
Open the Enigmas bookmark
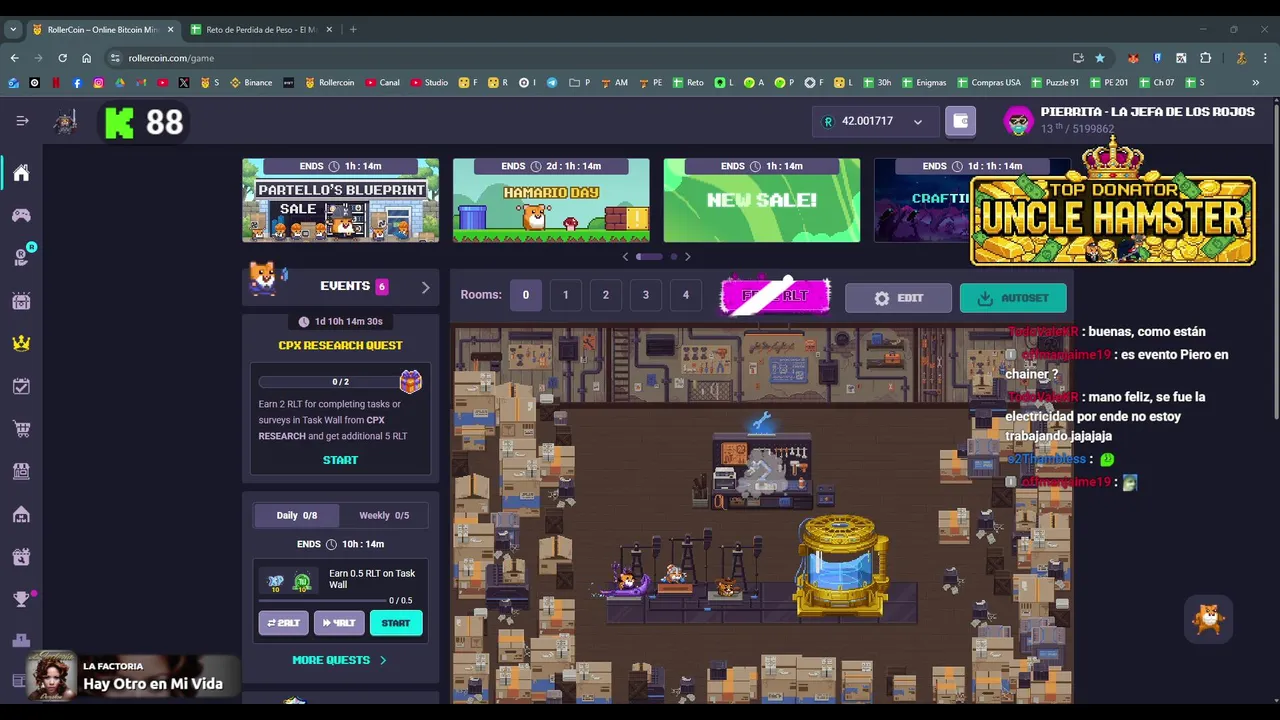coord(923,82)
